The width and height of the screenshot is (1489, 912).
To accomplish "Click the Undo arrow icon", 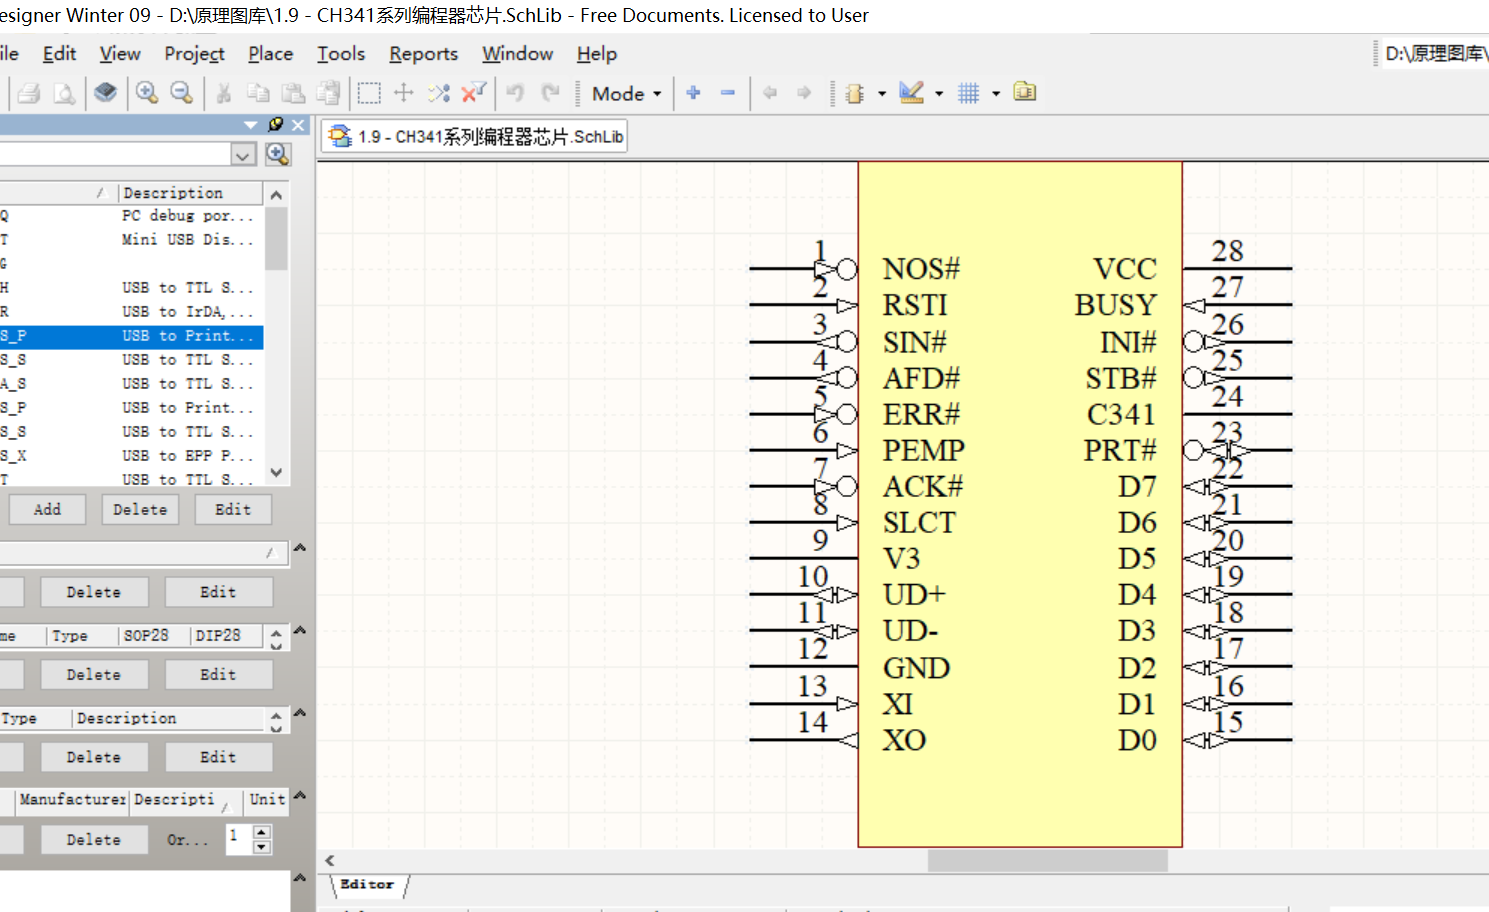I will (515, 93).
